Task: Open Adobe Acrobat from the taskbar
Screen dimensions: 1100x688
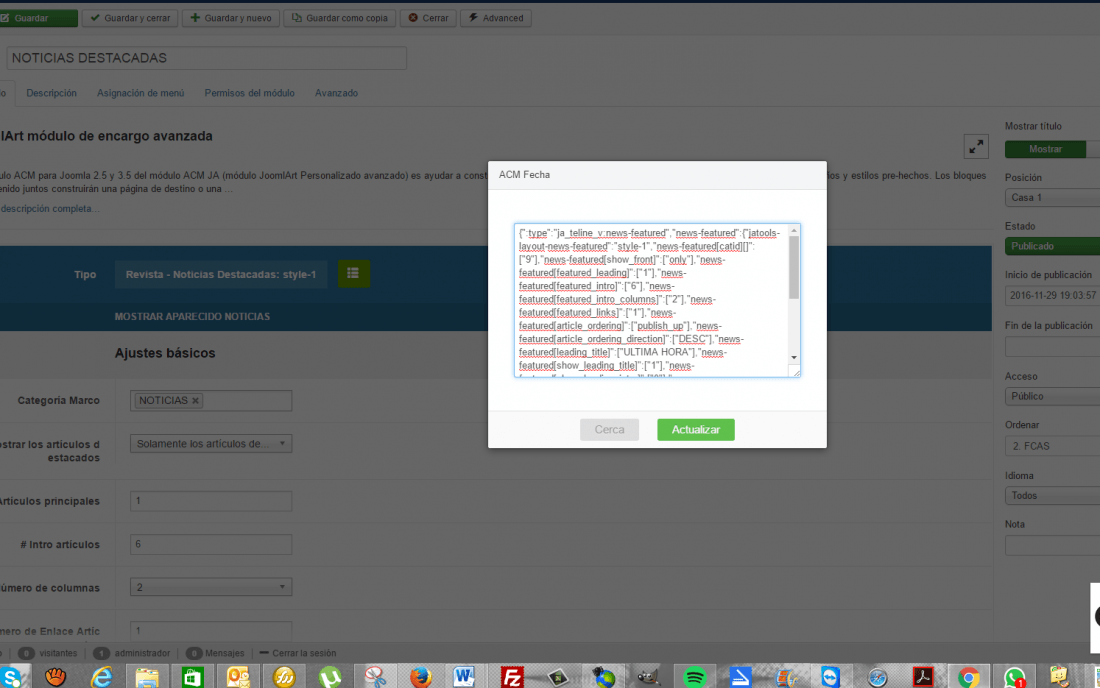Action: 923,677
